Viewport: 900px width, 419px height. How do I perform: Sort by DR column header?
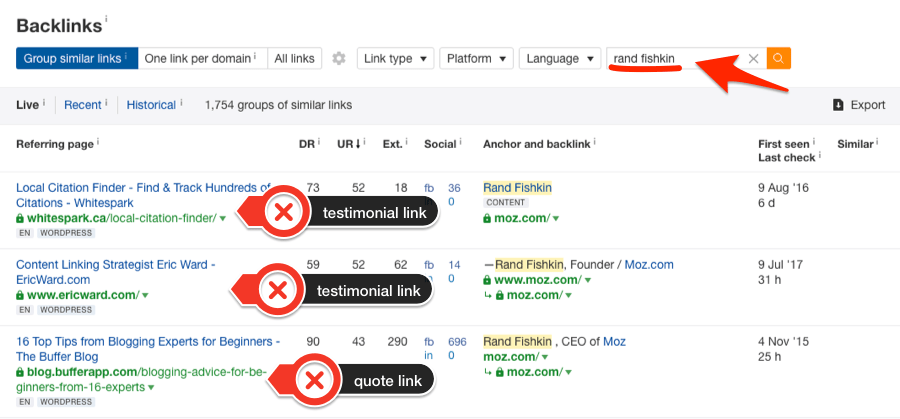[x=307, y=144]
